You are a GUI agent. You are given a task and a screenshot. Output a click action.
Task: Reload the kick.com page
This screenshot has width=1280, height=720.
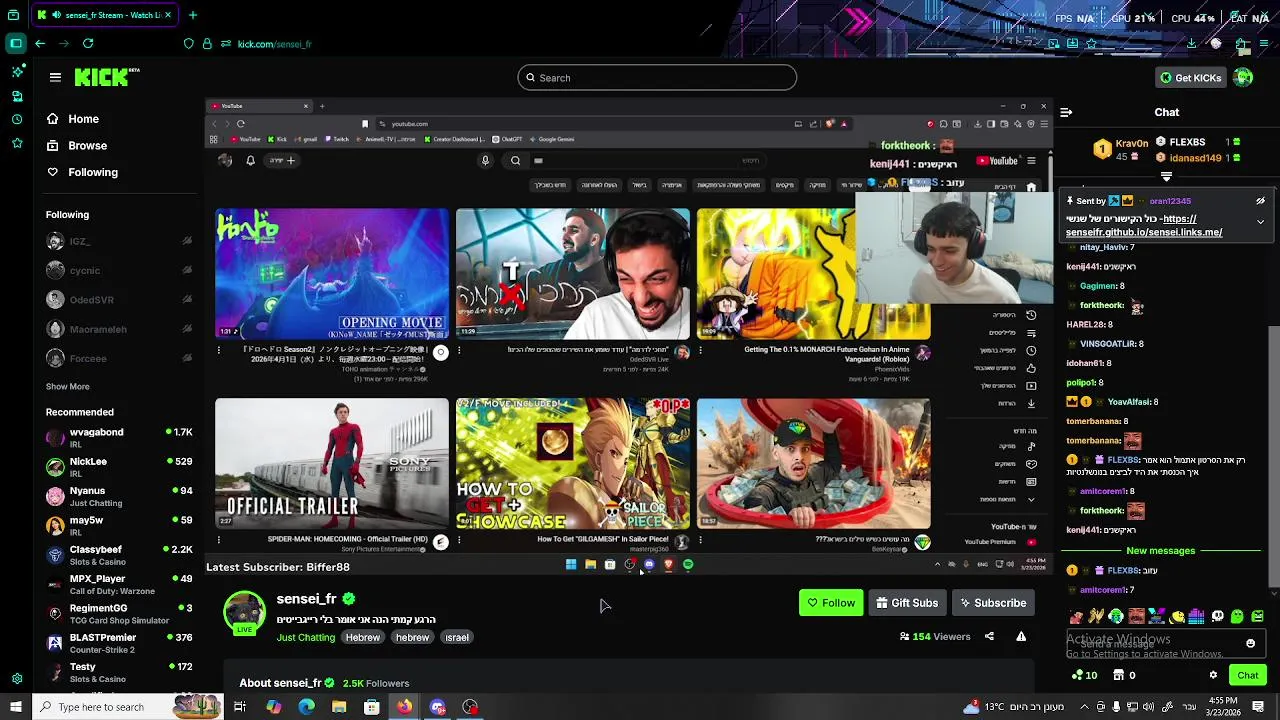click(88, 44)
